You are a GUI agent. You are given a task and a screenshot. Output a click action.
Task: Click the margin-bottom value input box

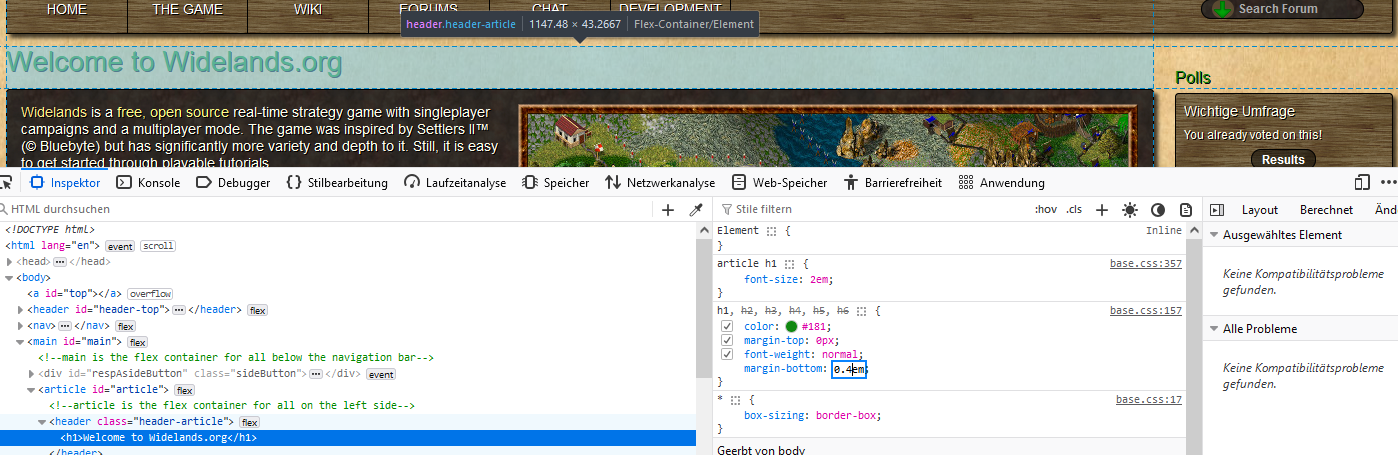pos(849,369)
